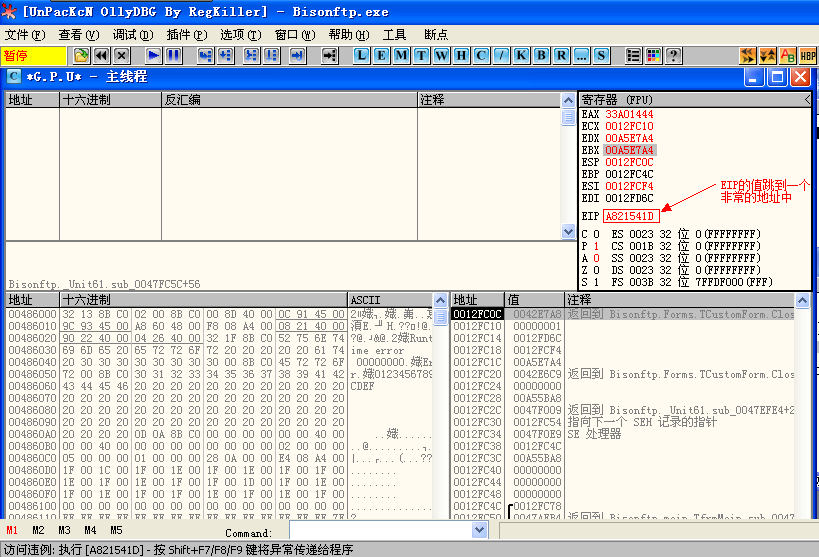This screenshot has width=819, height=557.
Task: Open the CPU window (C button)
Action: point(482,55)
